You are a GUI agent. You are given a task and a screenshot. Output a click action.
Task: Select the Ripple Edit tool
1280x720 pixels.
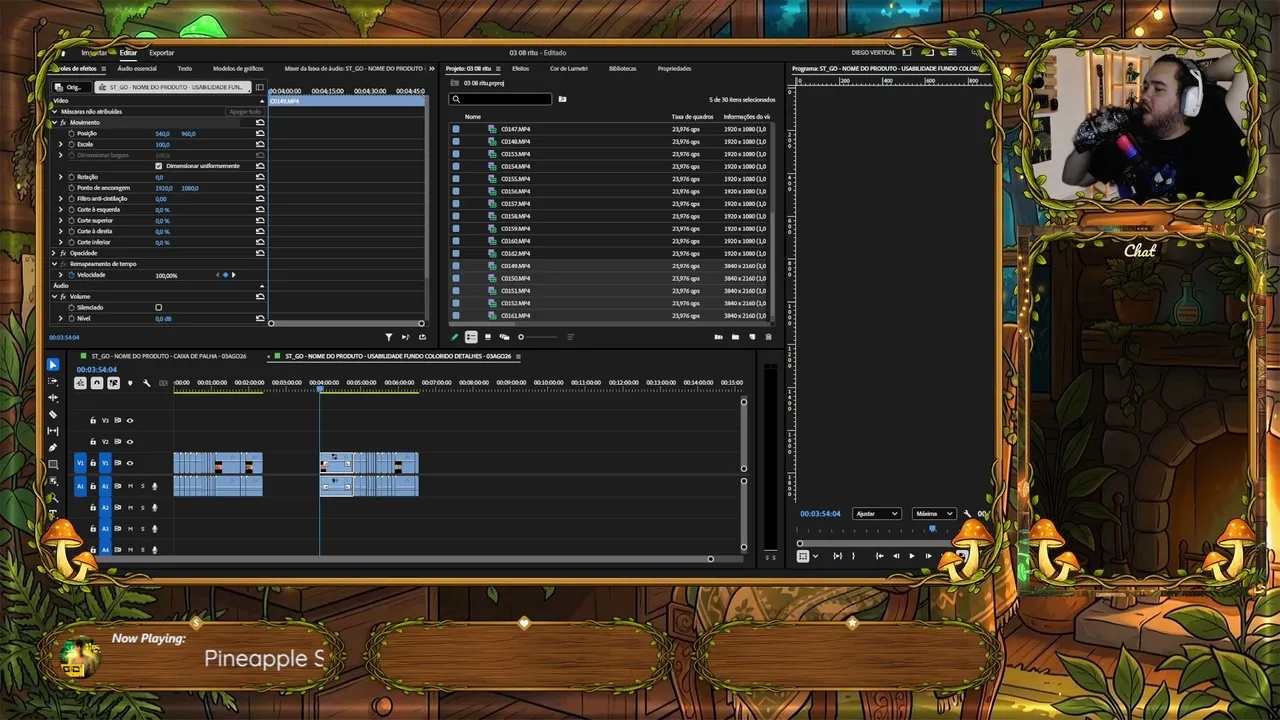[x=53, y=398]
